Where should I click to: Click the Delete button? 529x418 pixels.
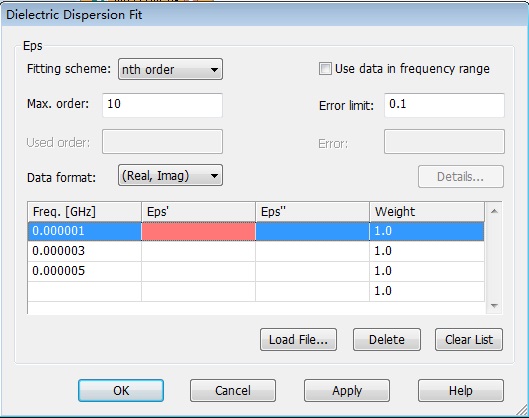click(387, 339)
